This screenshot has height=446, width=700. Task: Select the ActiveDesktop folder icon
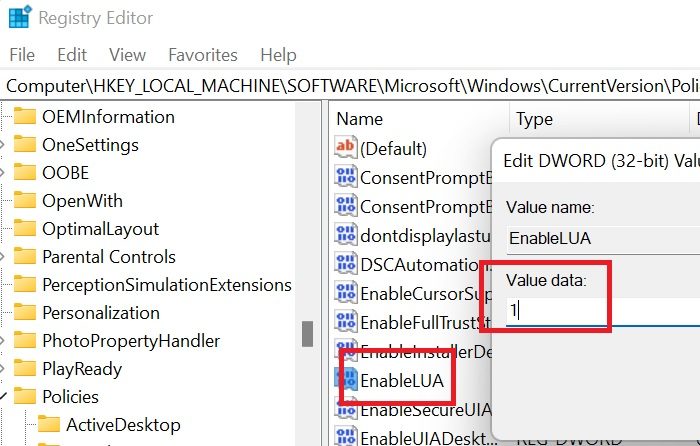49,425
